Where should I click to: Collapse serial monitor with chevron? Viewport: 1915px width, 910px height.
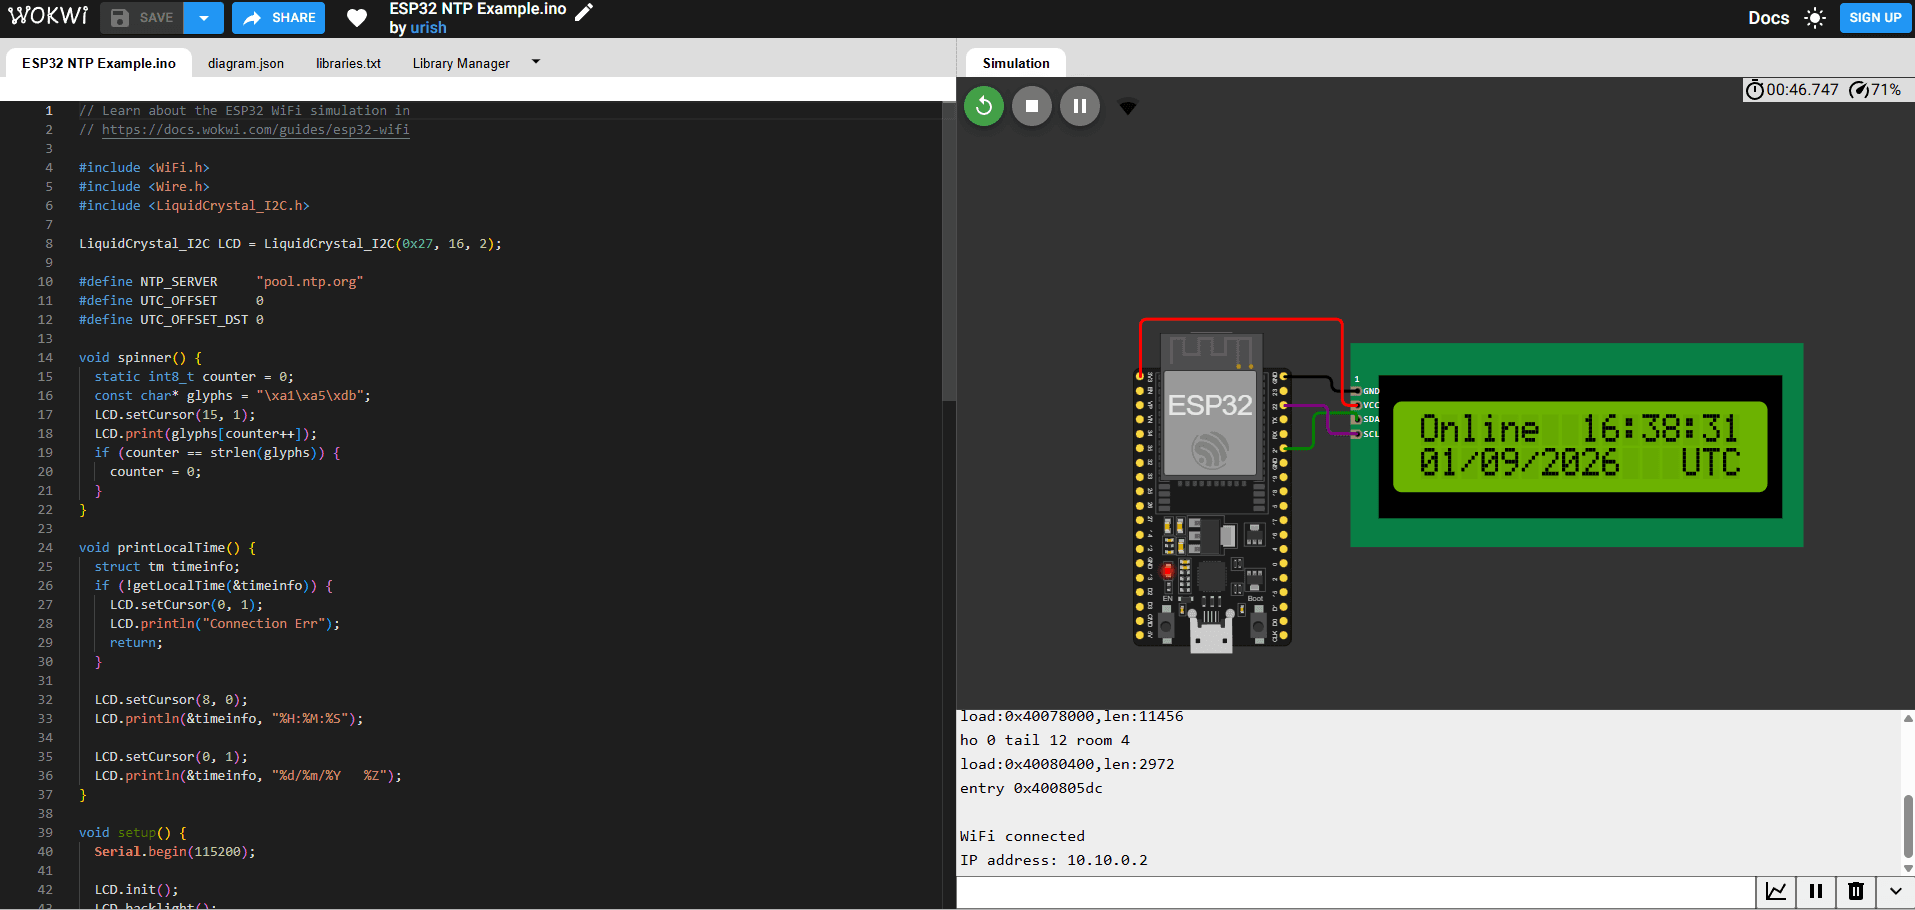click(x=1896, y=892)
